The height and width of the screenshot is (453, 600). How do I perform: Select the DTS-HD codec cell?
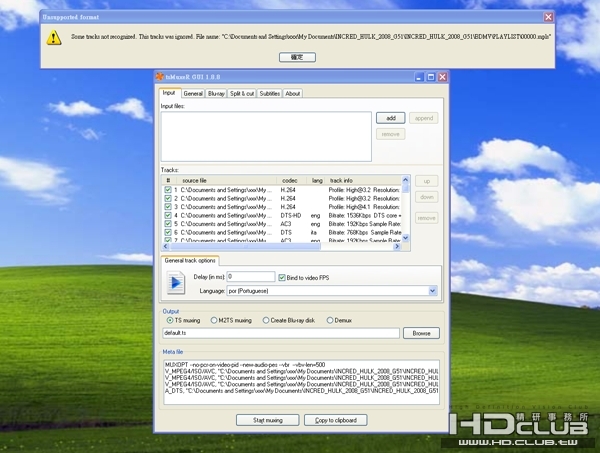[291, 215]
